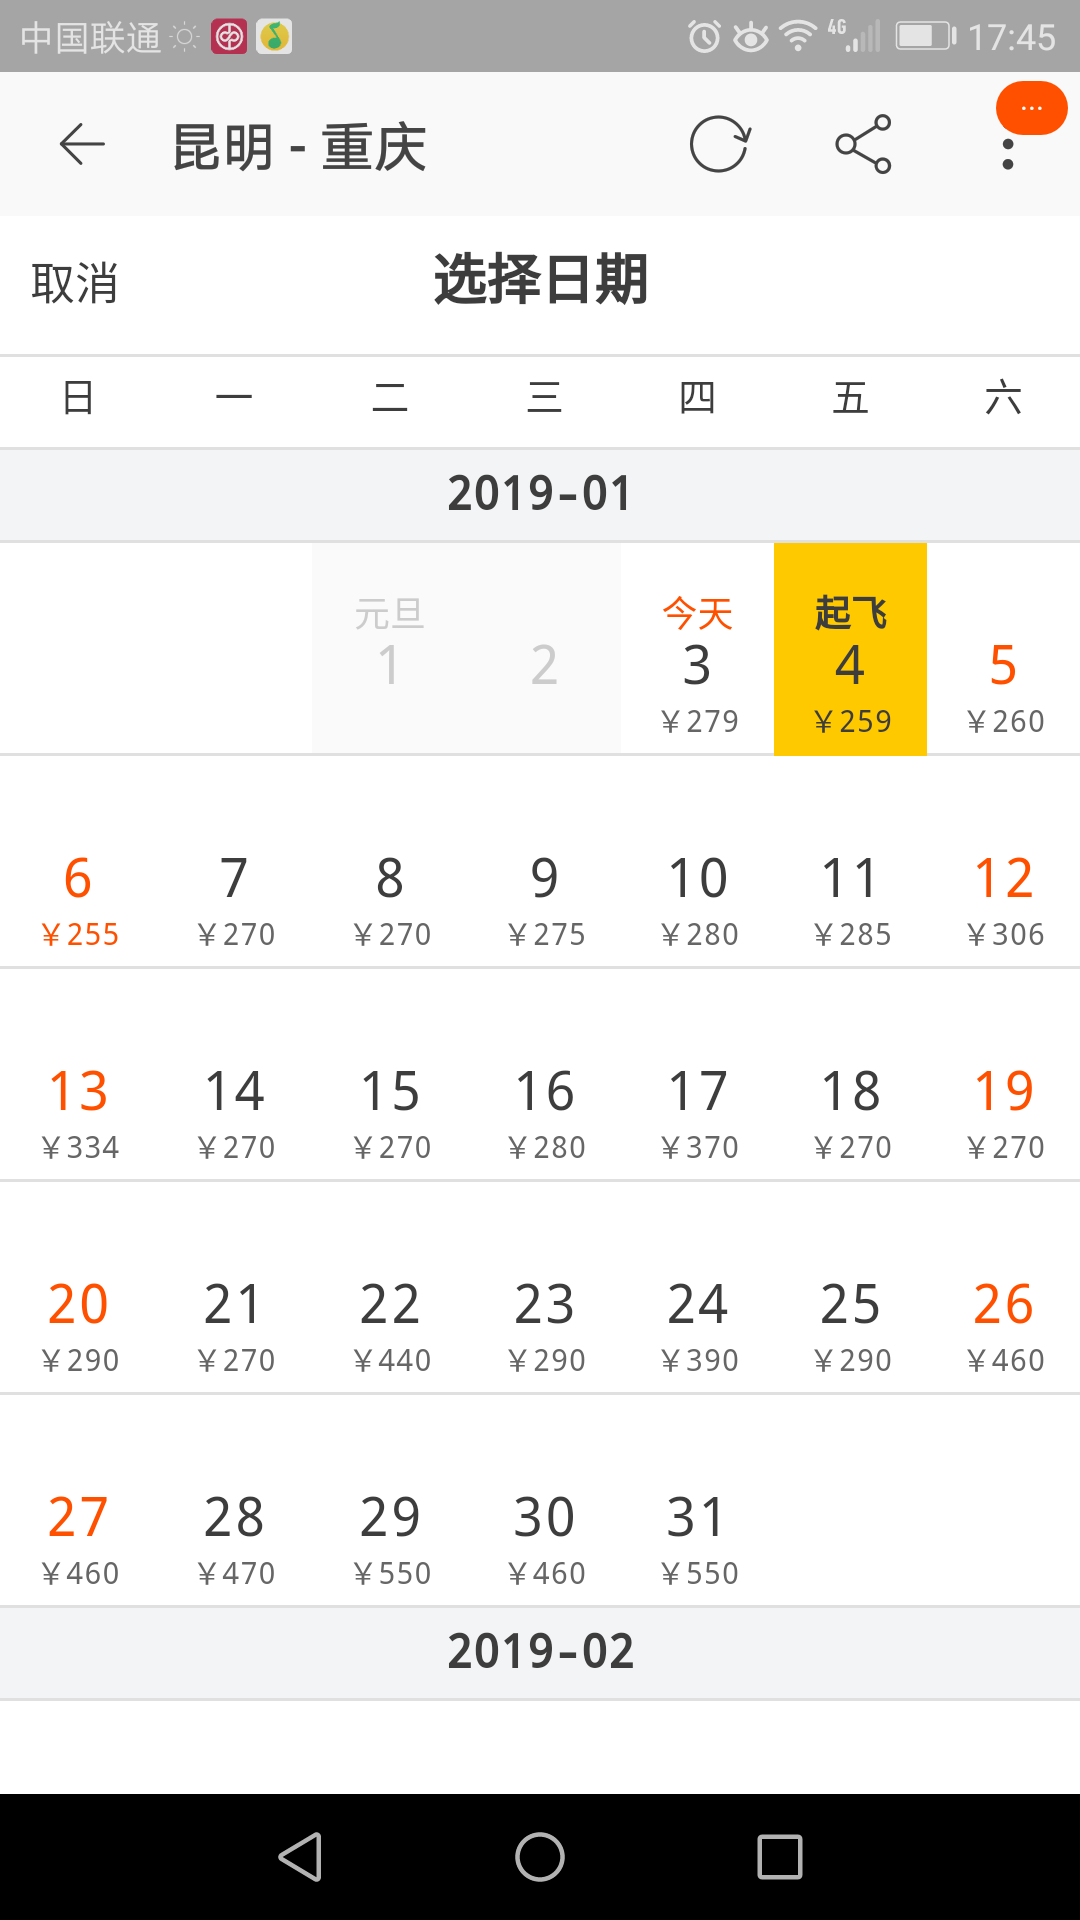Tap Android recent apps square button
Viewport: 1080px width, 1920px height.
click(780, 1857)
